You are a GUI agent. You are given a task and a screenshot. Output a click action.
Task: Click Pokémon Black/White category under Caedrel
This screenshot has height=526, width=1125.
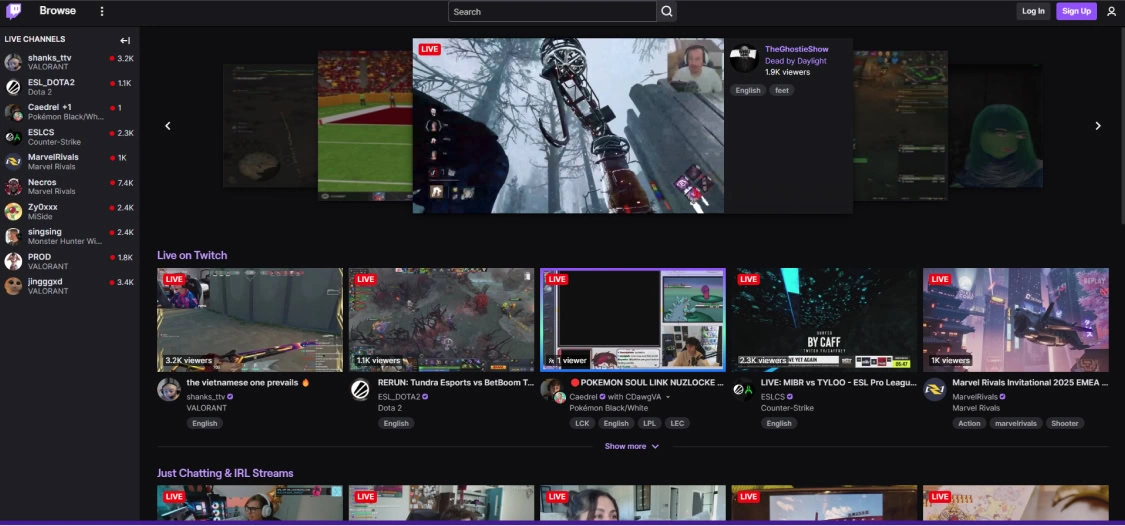[608, 408]
